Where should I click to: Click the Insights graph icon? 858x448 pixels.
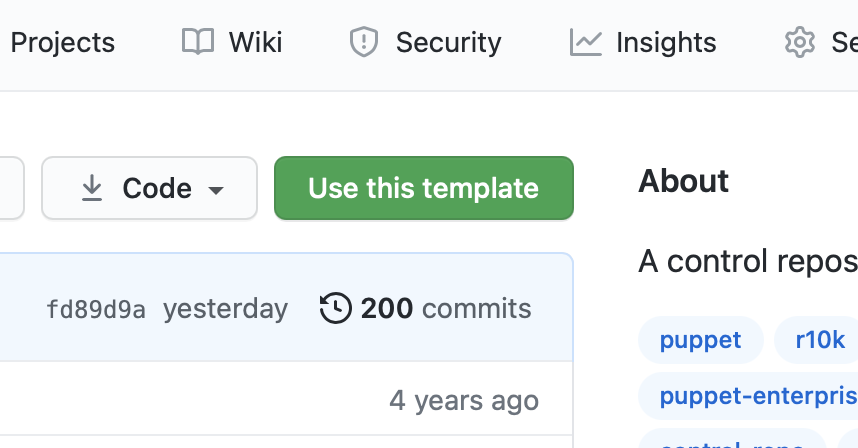pos(585,42)
